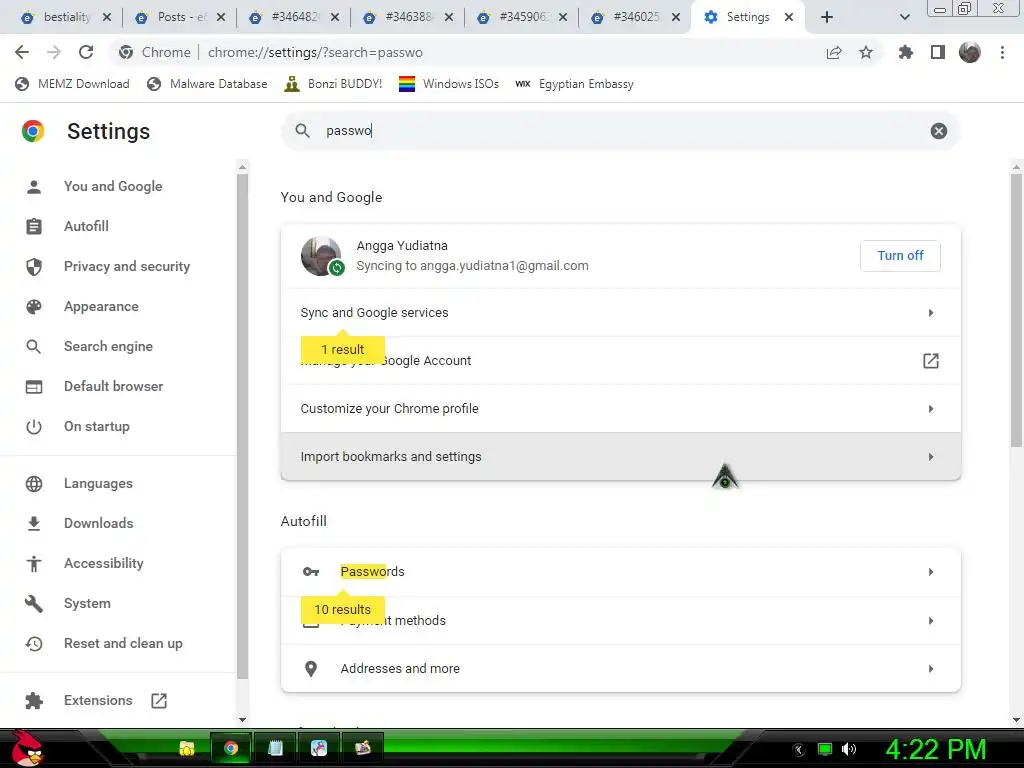1024x768 pixels.
Task: Open Search engine settings
Action: coord(108,346)
